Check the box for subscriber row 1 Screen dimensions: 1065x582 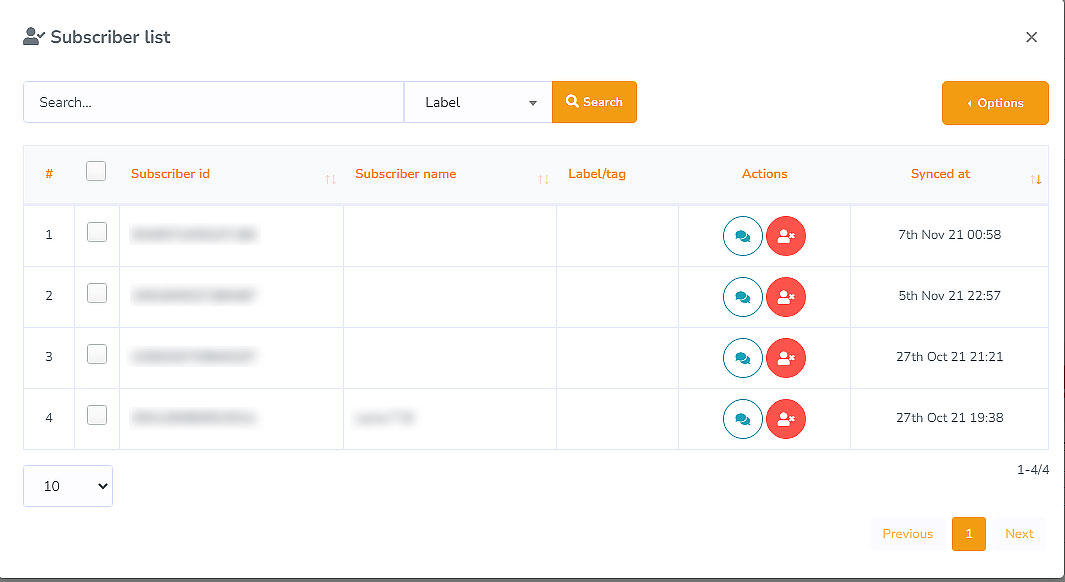[x=96, y=232]
